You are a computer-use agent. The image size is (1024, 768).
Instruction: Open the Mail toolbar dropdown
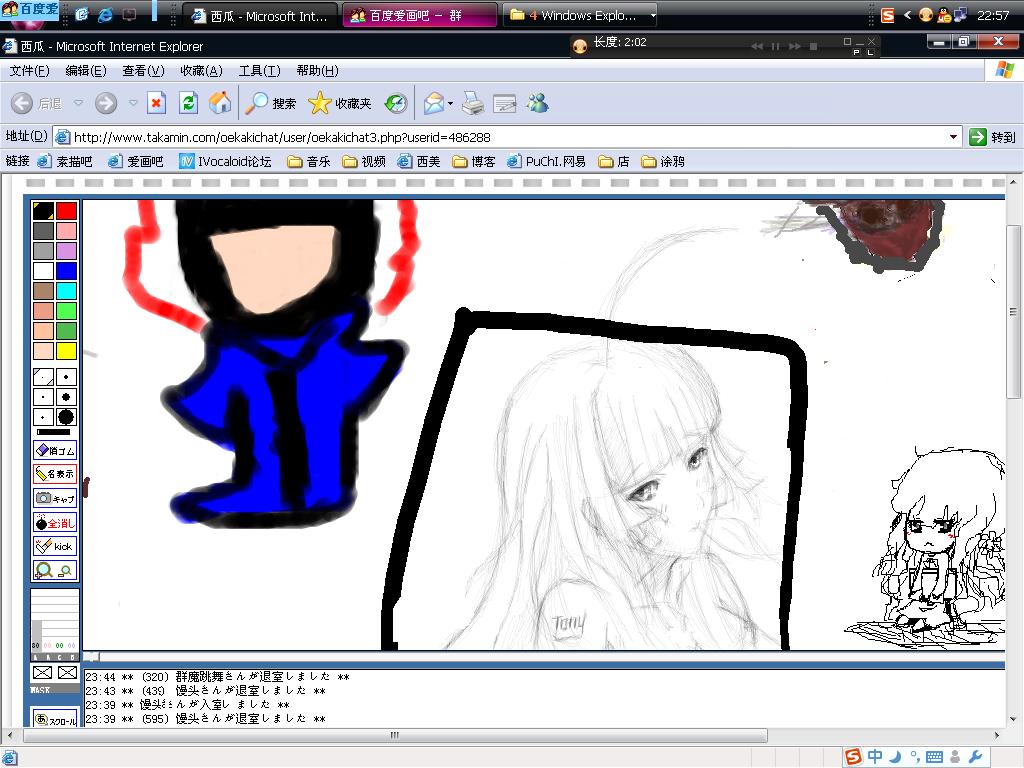tap(450, 103)
